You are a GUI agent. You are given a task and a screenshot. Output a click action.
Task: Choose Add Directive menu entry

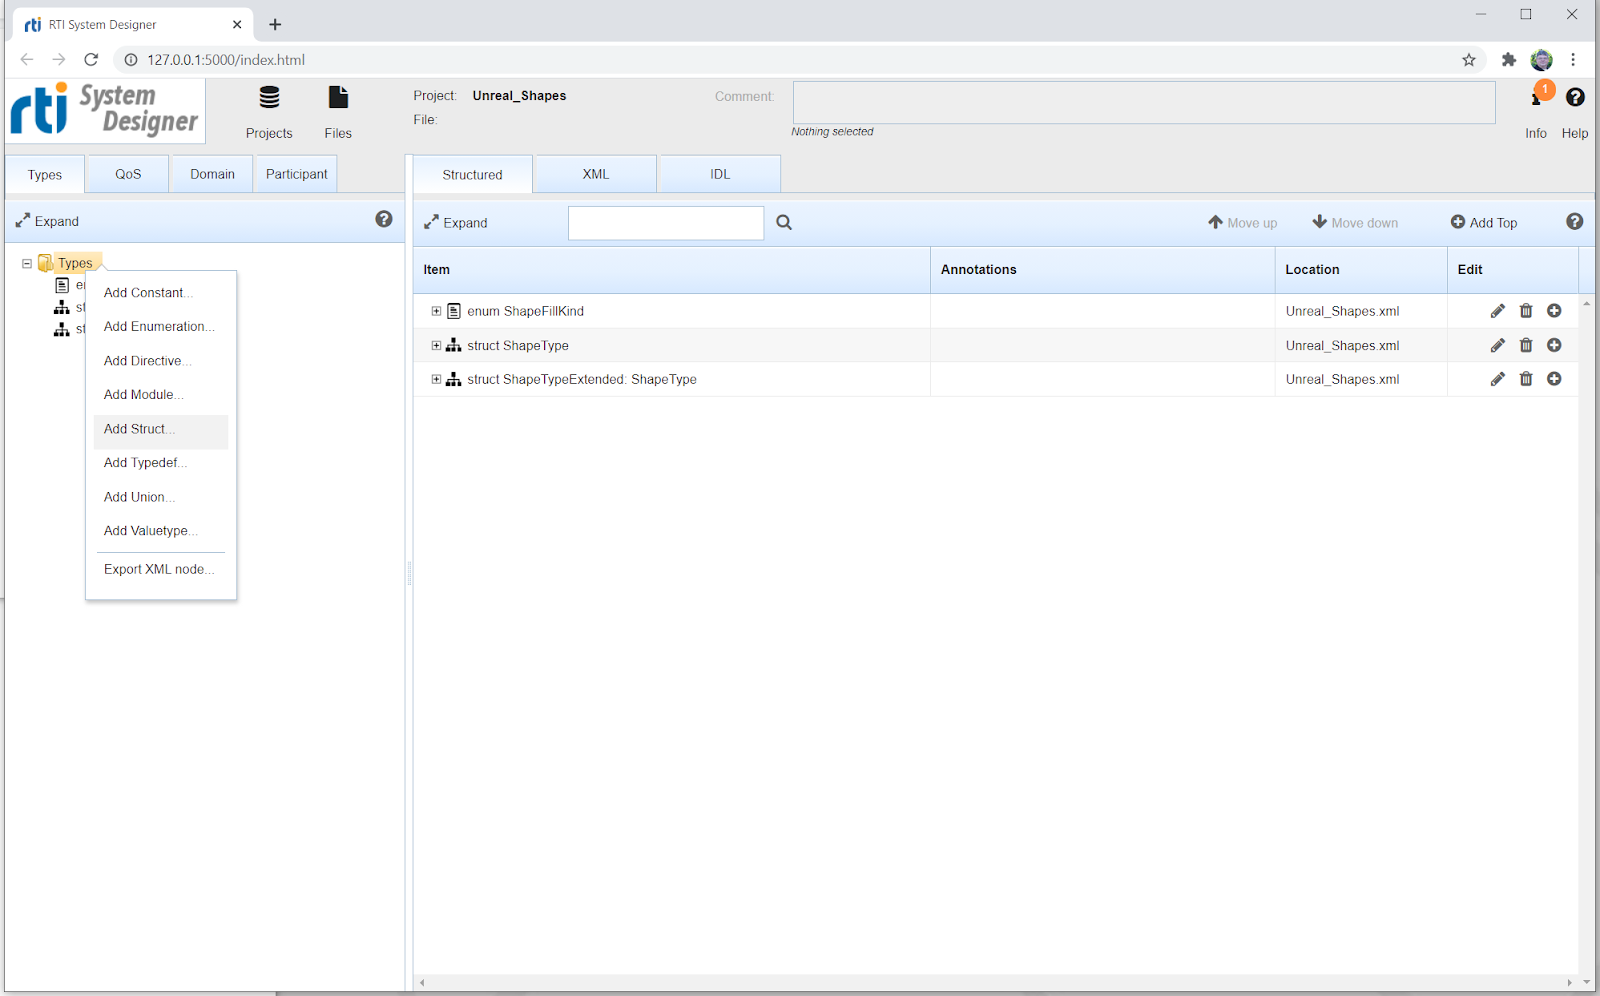(161, 361)
